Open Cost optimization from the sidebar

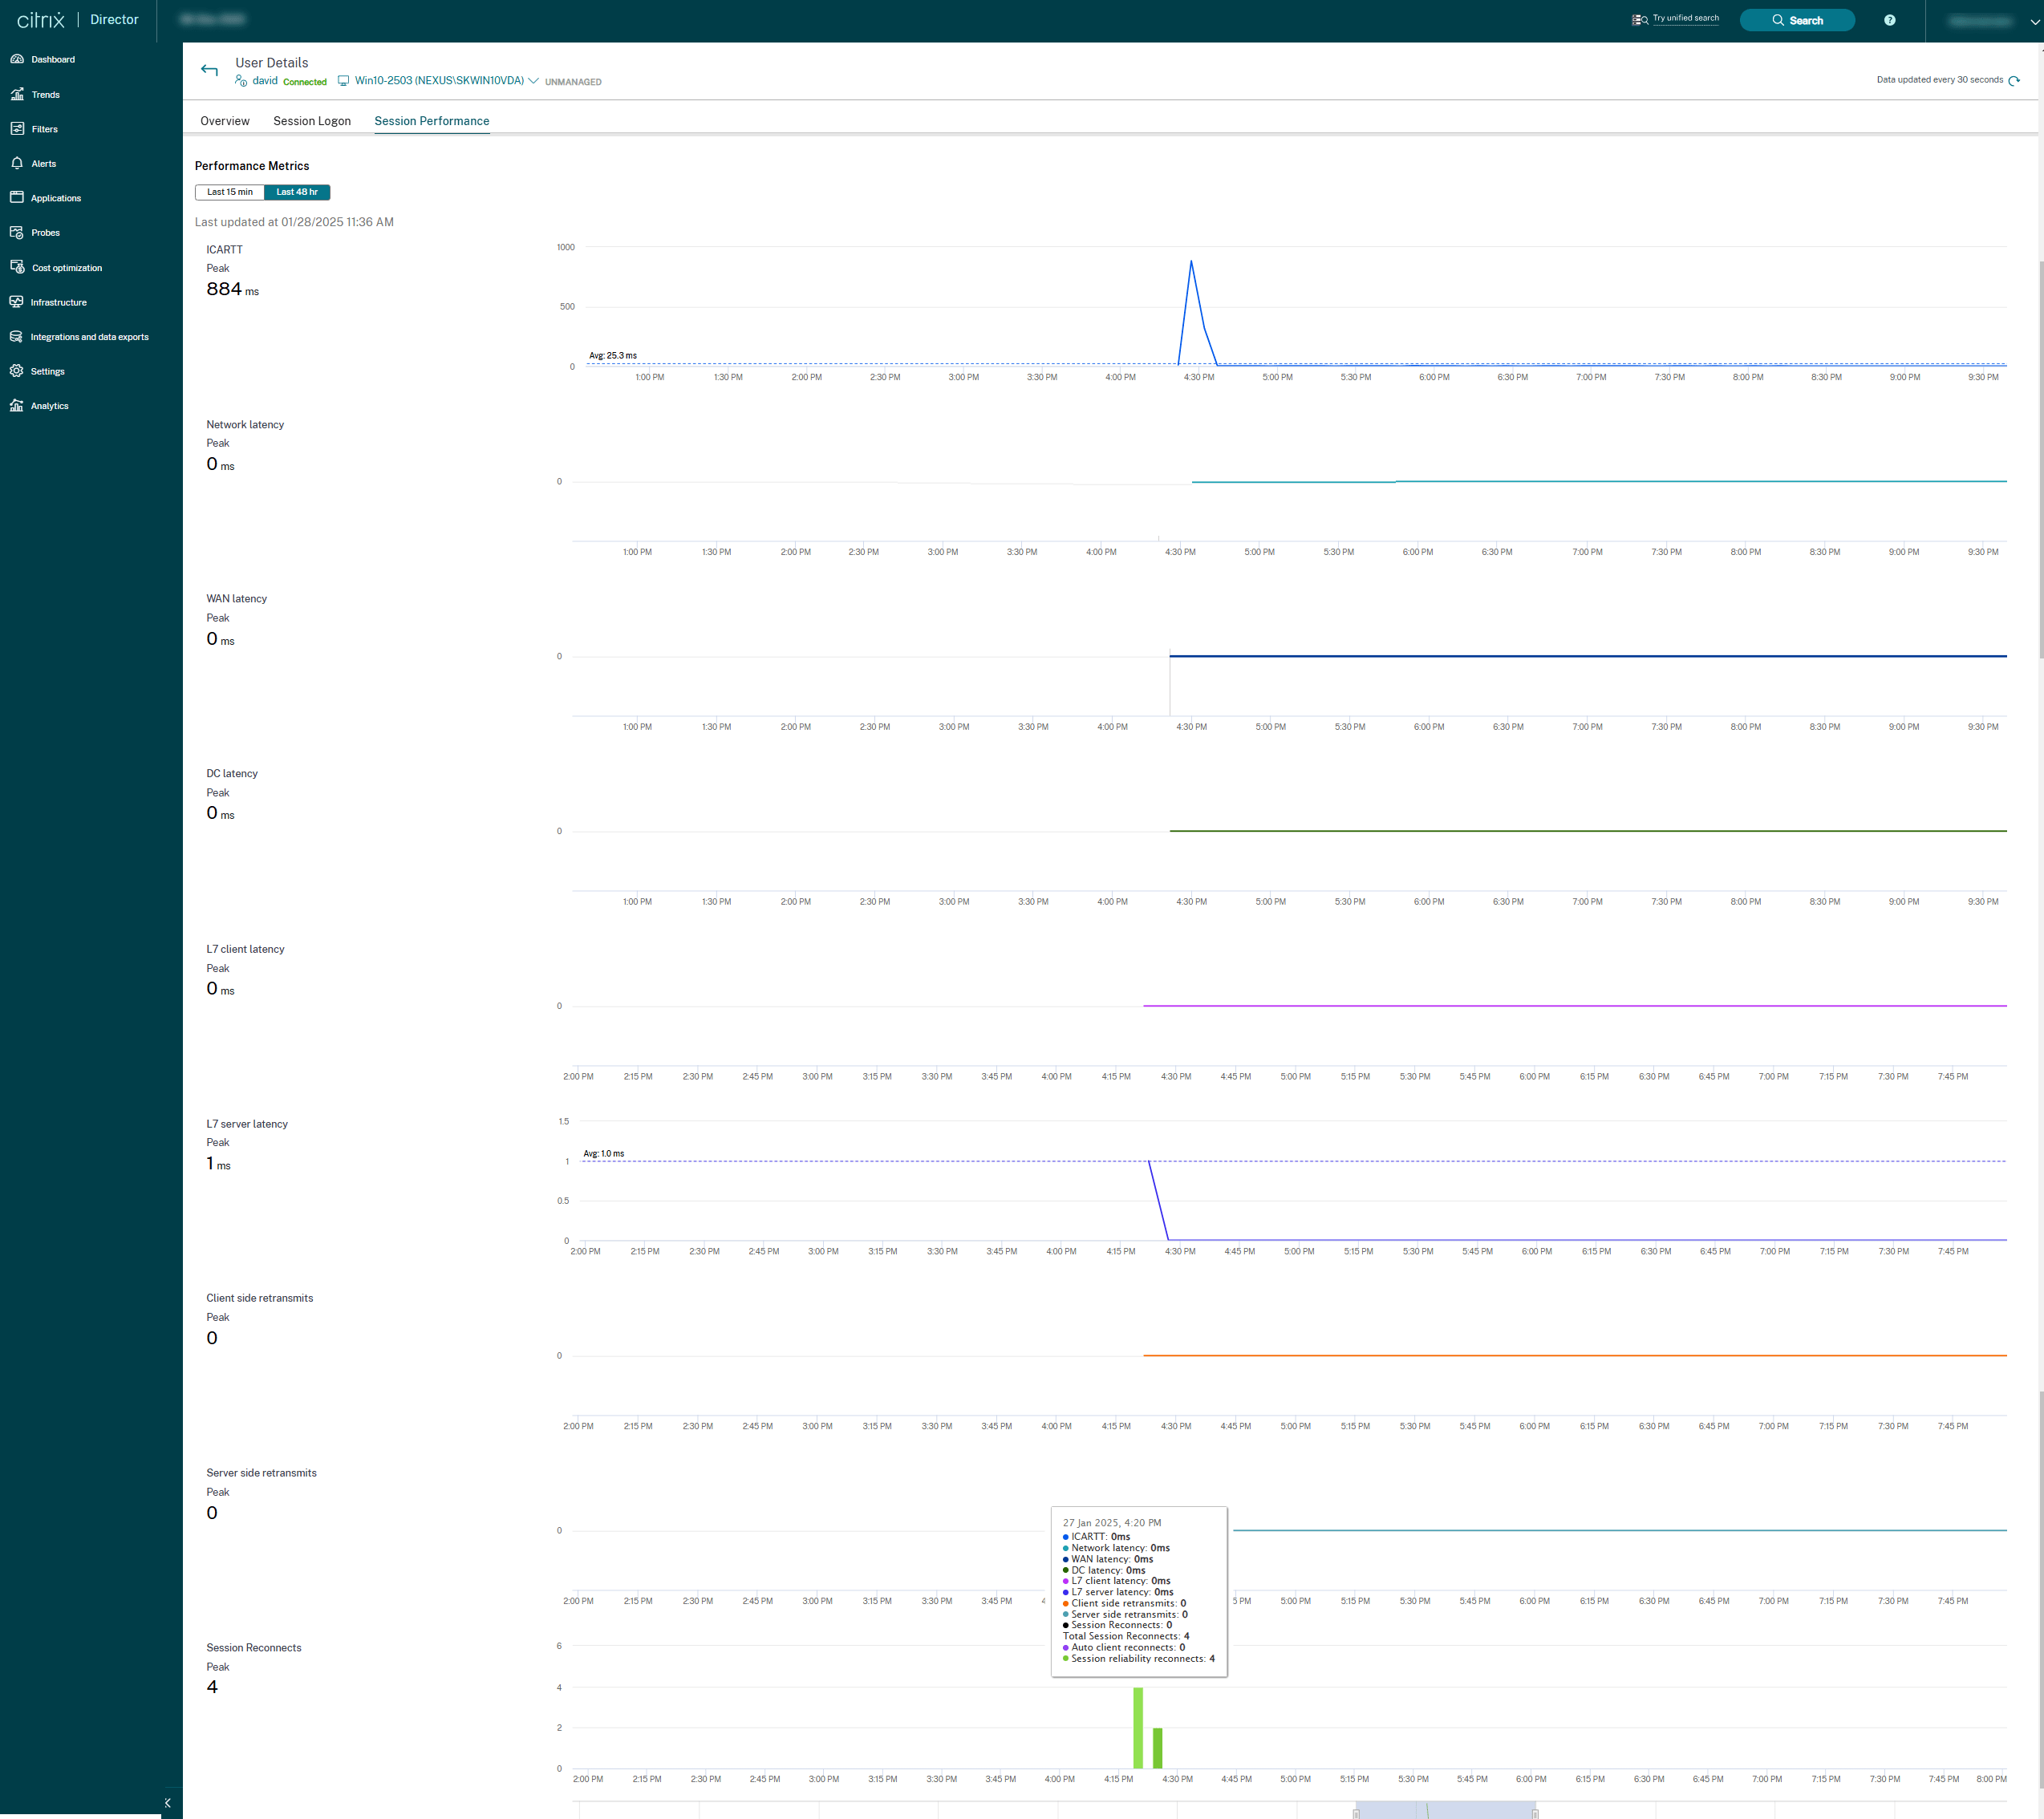click(66, 267)
